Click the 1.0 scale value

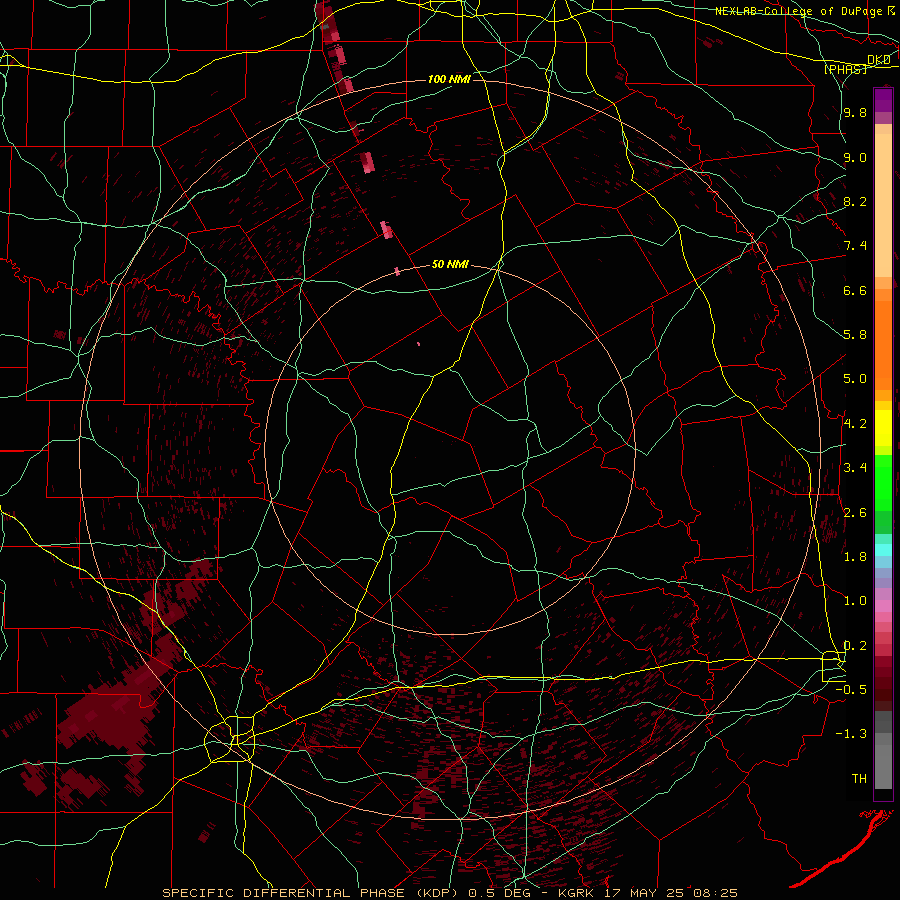tap(855, 600)
